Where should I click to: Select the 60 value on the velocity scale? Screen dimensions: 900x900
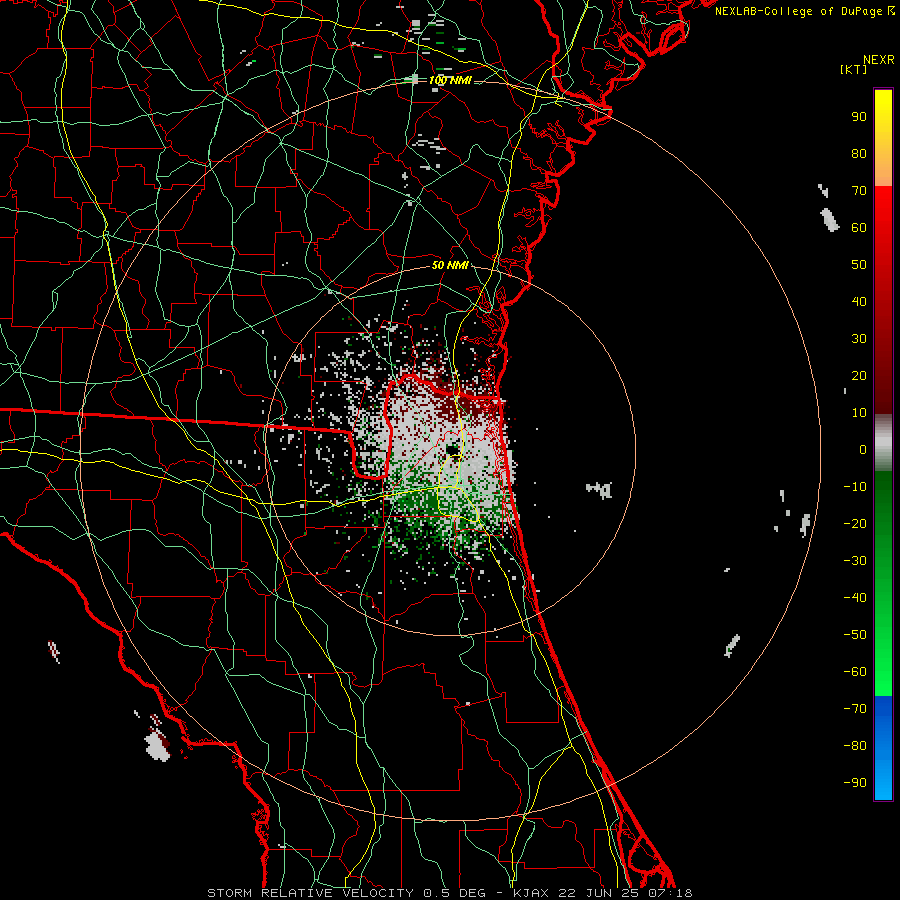pos(859,228)
